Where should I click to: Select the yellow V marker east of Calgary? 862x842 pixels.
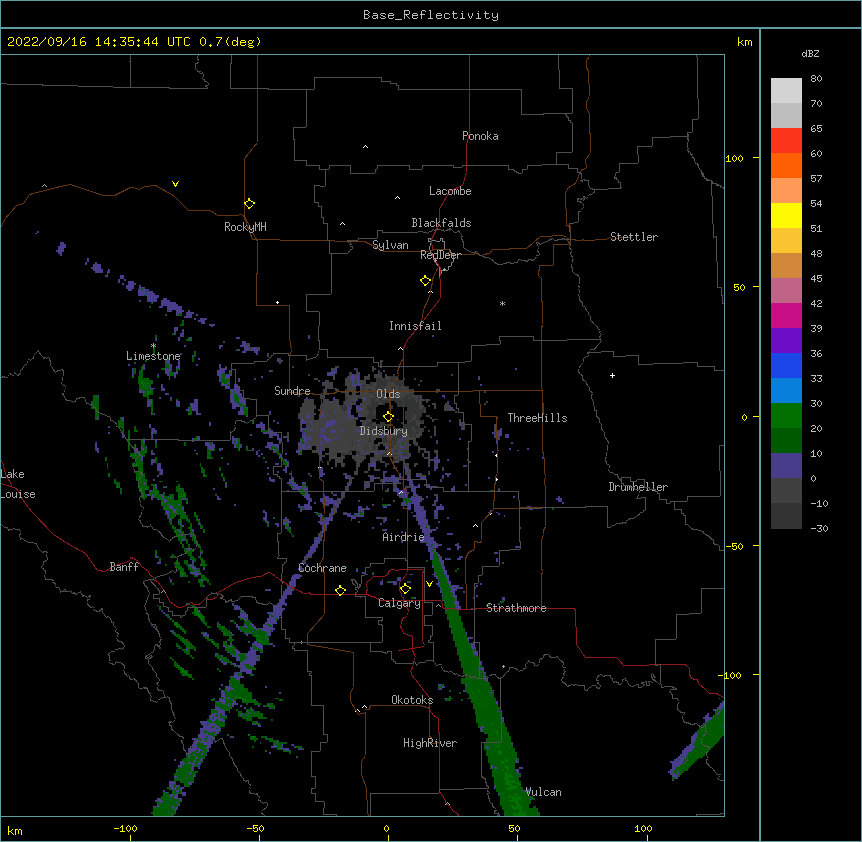[429, 584]
